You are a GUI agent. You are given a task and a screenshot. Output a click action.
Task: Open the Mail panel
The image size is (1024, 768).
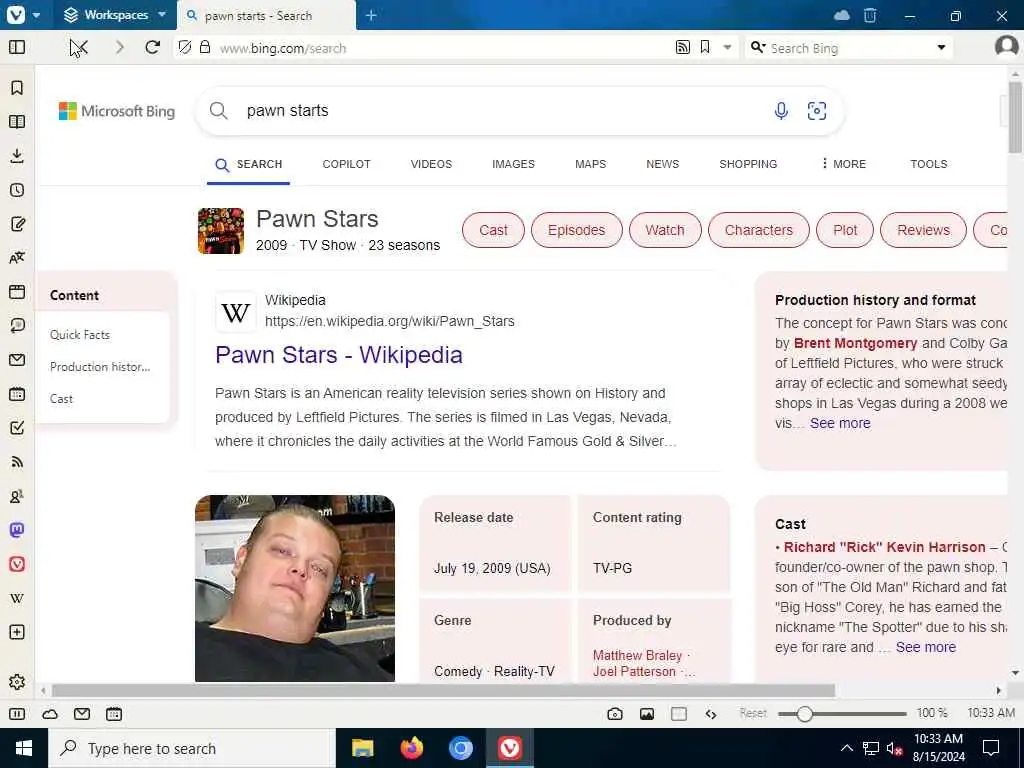pyautogui.click(x=17, y=360)
